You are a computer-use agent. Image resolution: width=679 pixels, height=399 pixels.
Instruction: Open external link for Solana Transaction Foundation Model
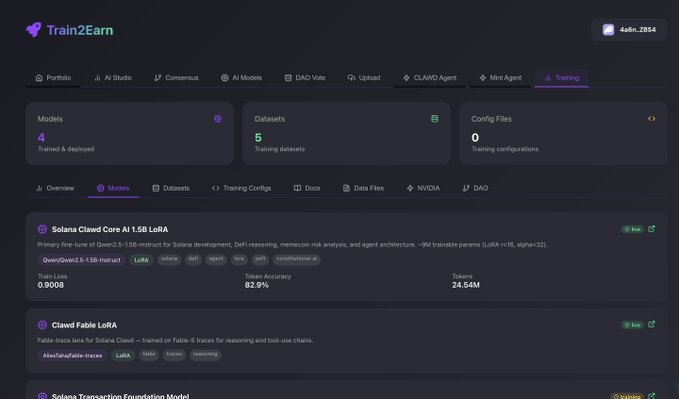[652, 396]
